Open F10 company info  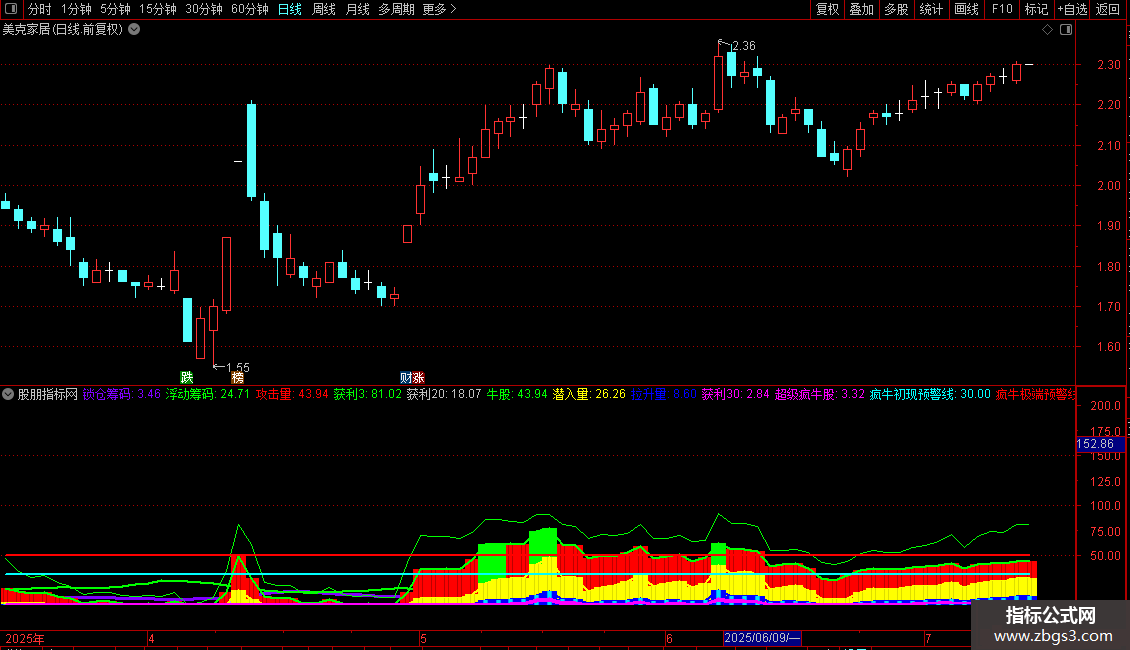(x=1002, y=9)
